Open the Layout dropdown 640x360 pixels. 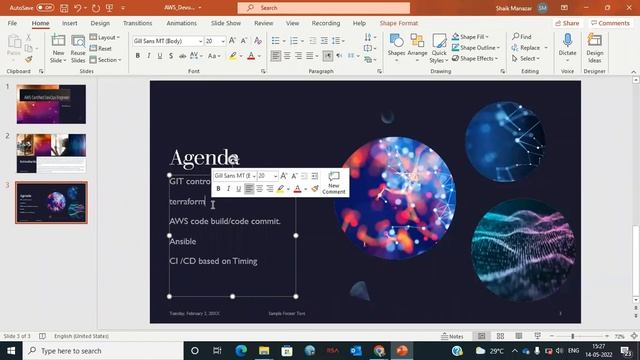(105, 37)
